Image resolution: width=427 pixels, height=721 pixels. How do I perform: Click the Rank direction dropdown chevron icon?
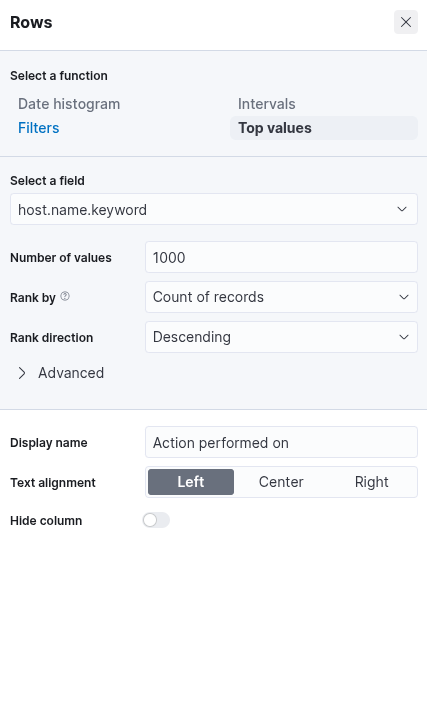coord(404,337)
